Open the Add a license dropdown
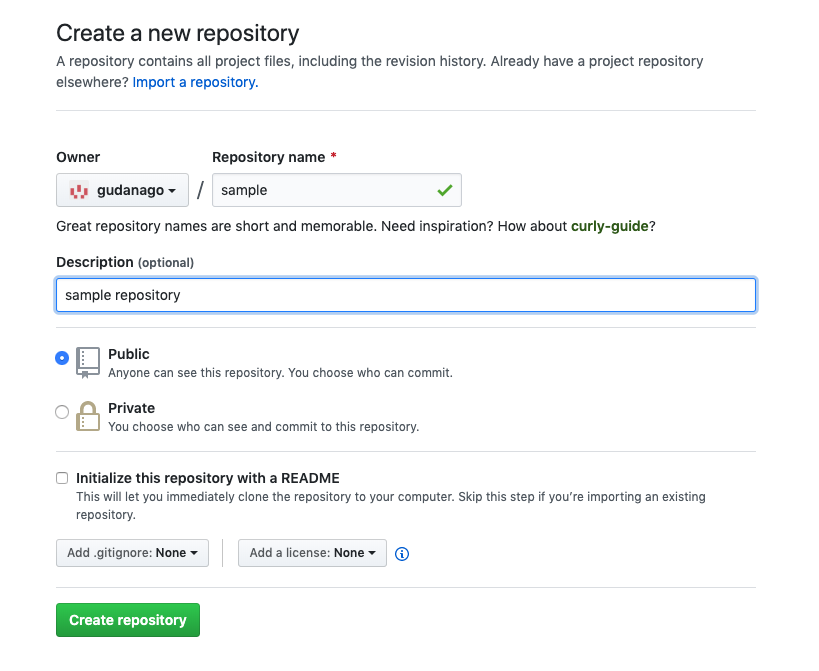Viewport: 819px width, 671px height. tap(312, 552)
